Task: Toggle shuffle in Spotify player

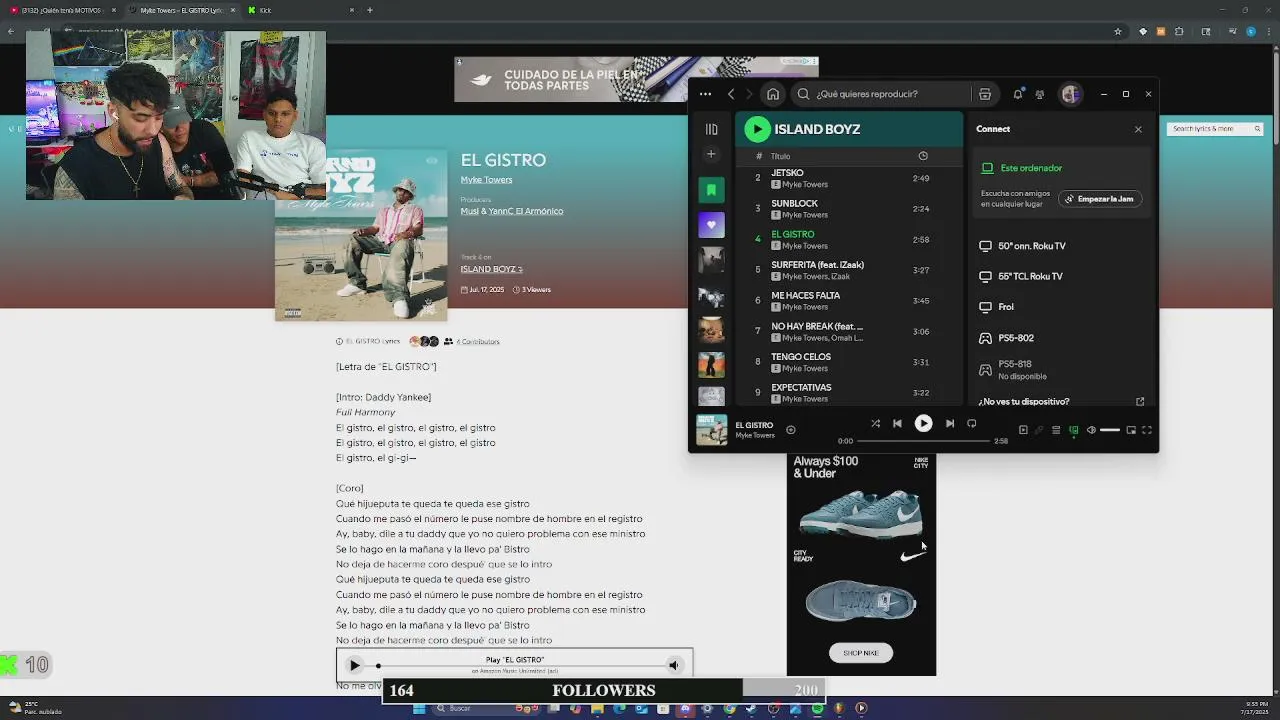Action: pyautogui.click(x=875, y=424)
